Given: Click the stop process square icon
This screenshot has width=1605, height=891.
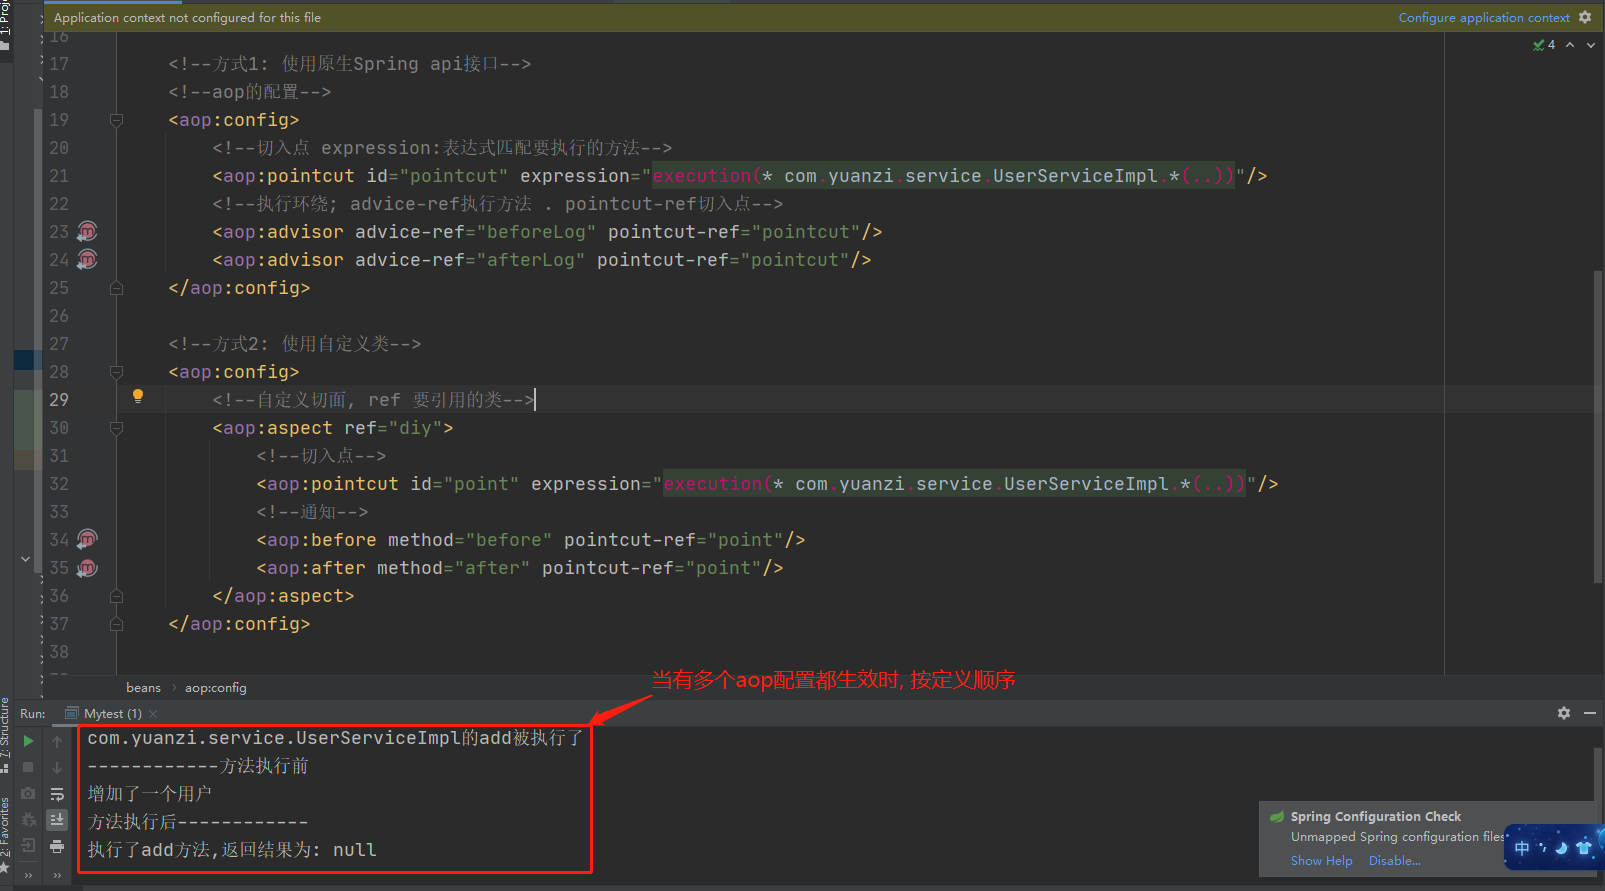Looking at the screenshot, I should pos(28,767).
